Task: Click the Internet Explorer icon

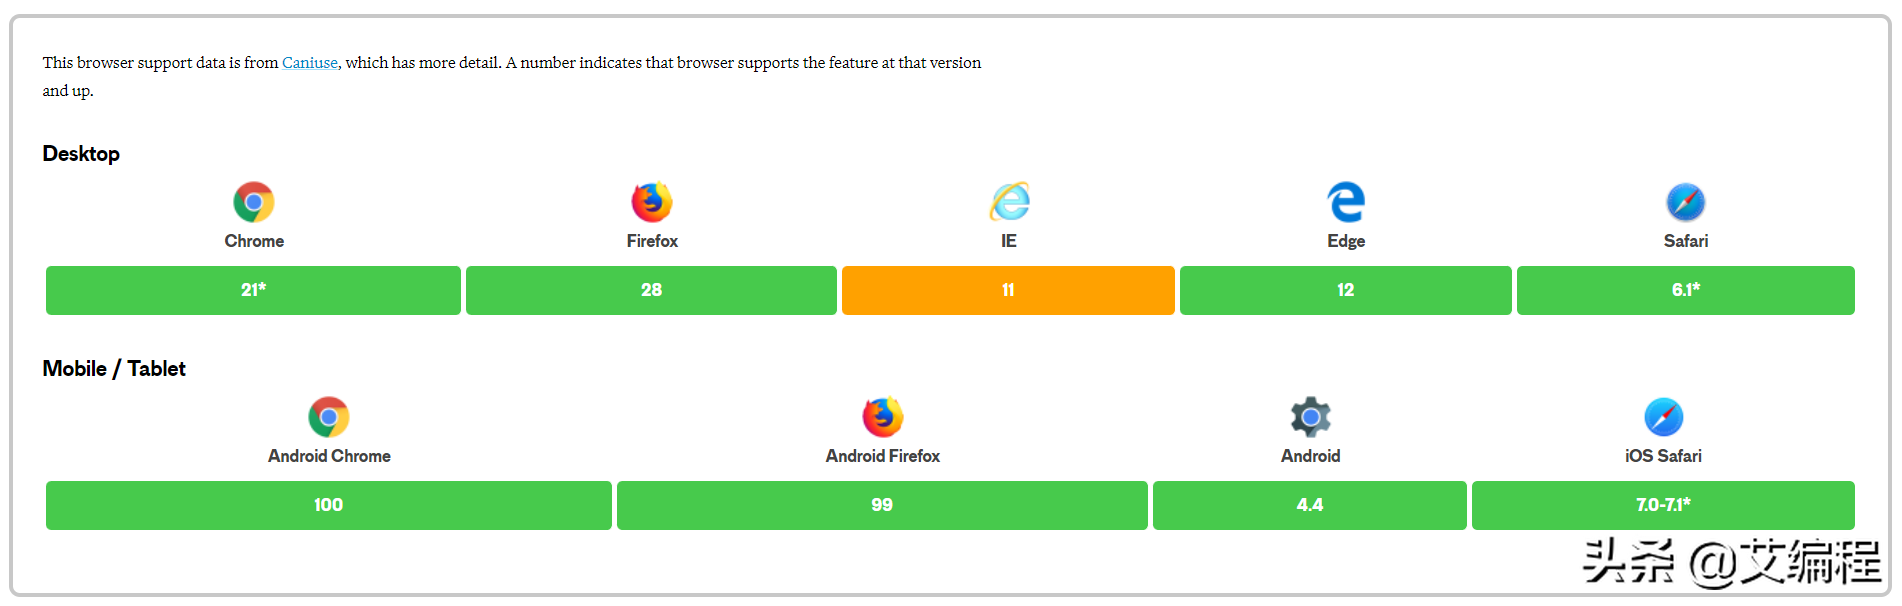Action: (x=1009, y=202)
